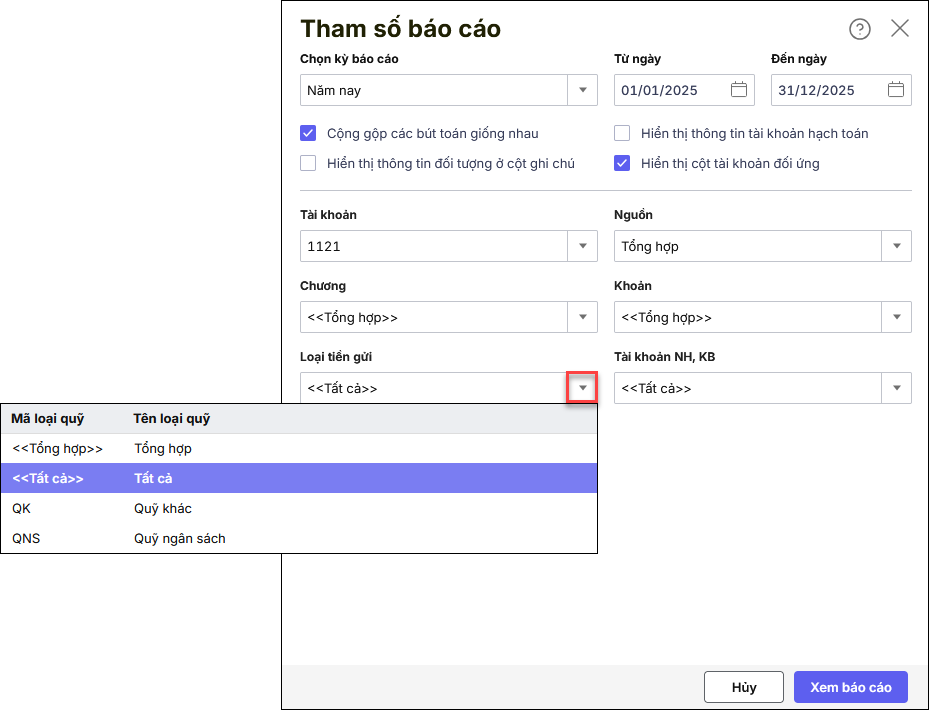Open the Đến ngày calendar picker
Screen dimensions: 929x710
896,90
